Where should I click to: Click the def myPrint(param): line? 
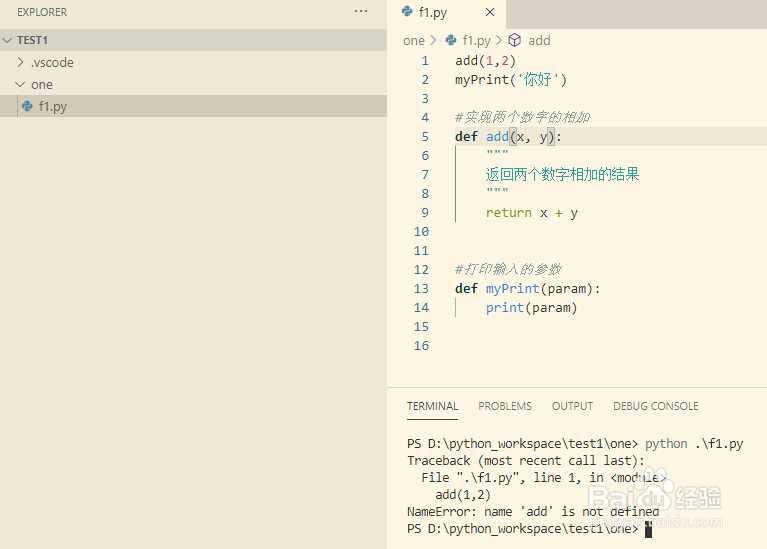527,289
